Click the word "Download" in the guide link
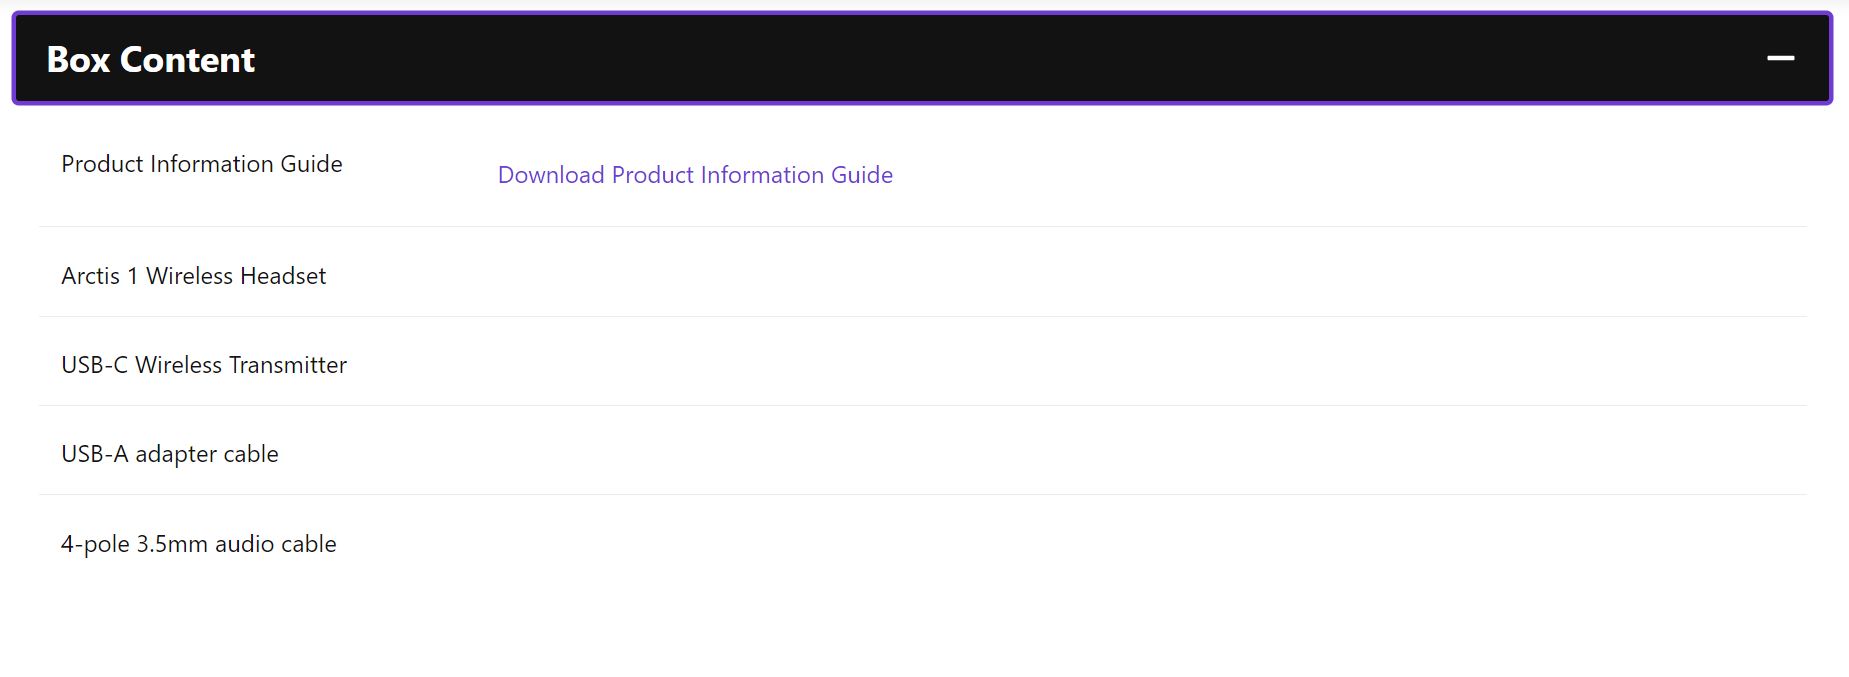The width and height of the screenshot is (1849, 677). pyautogui.click(x=551, y=175)
